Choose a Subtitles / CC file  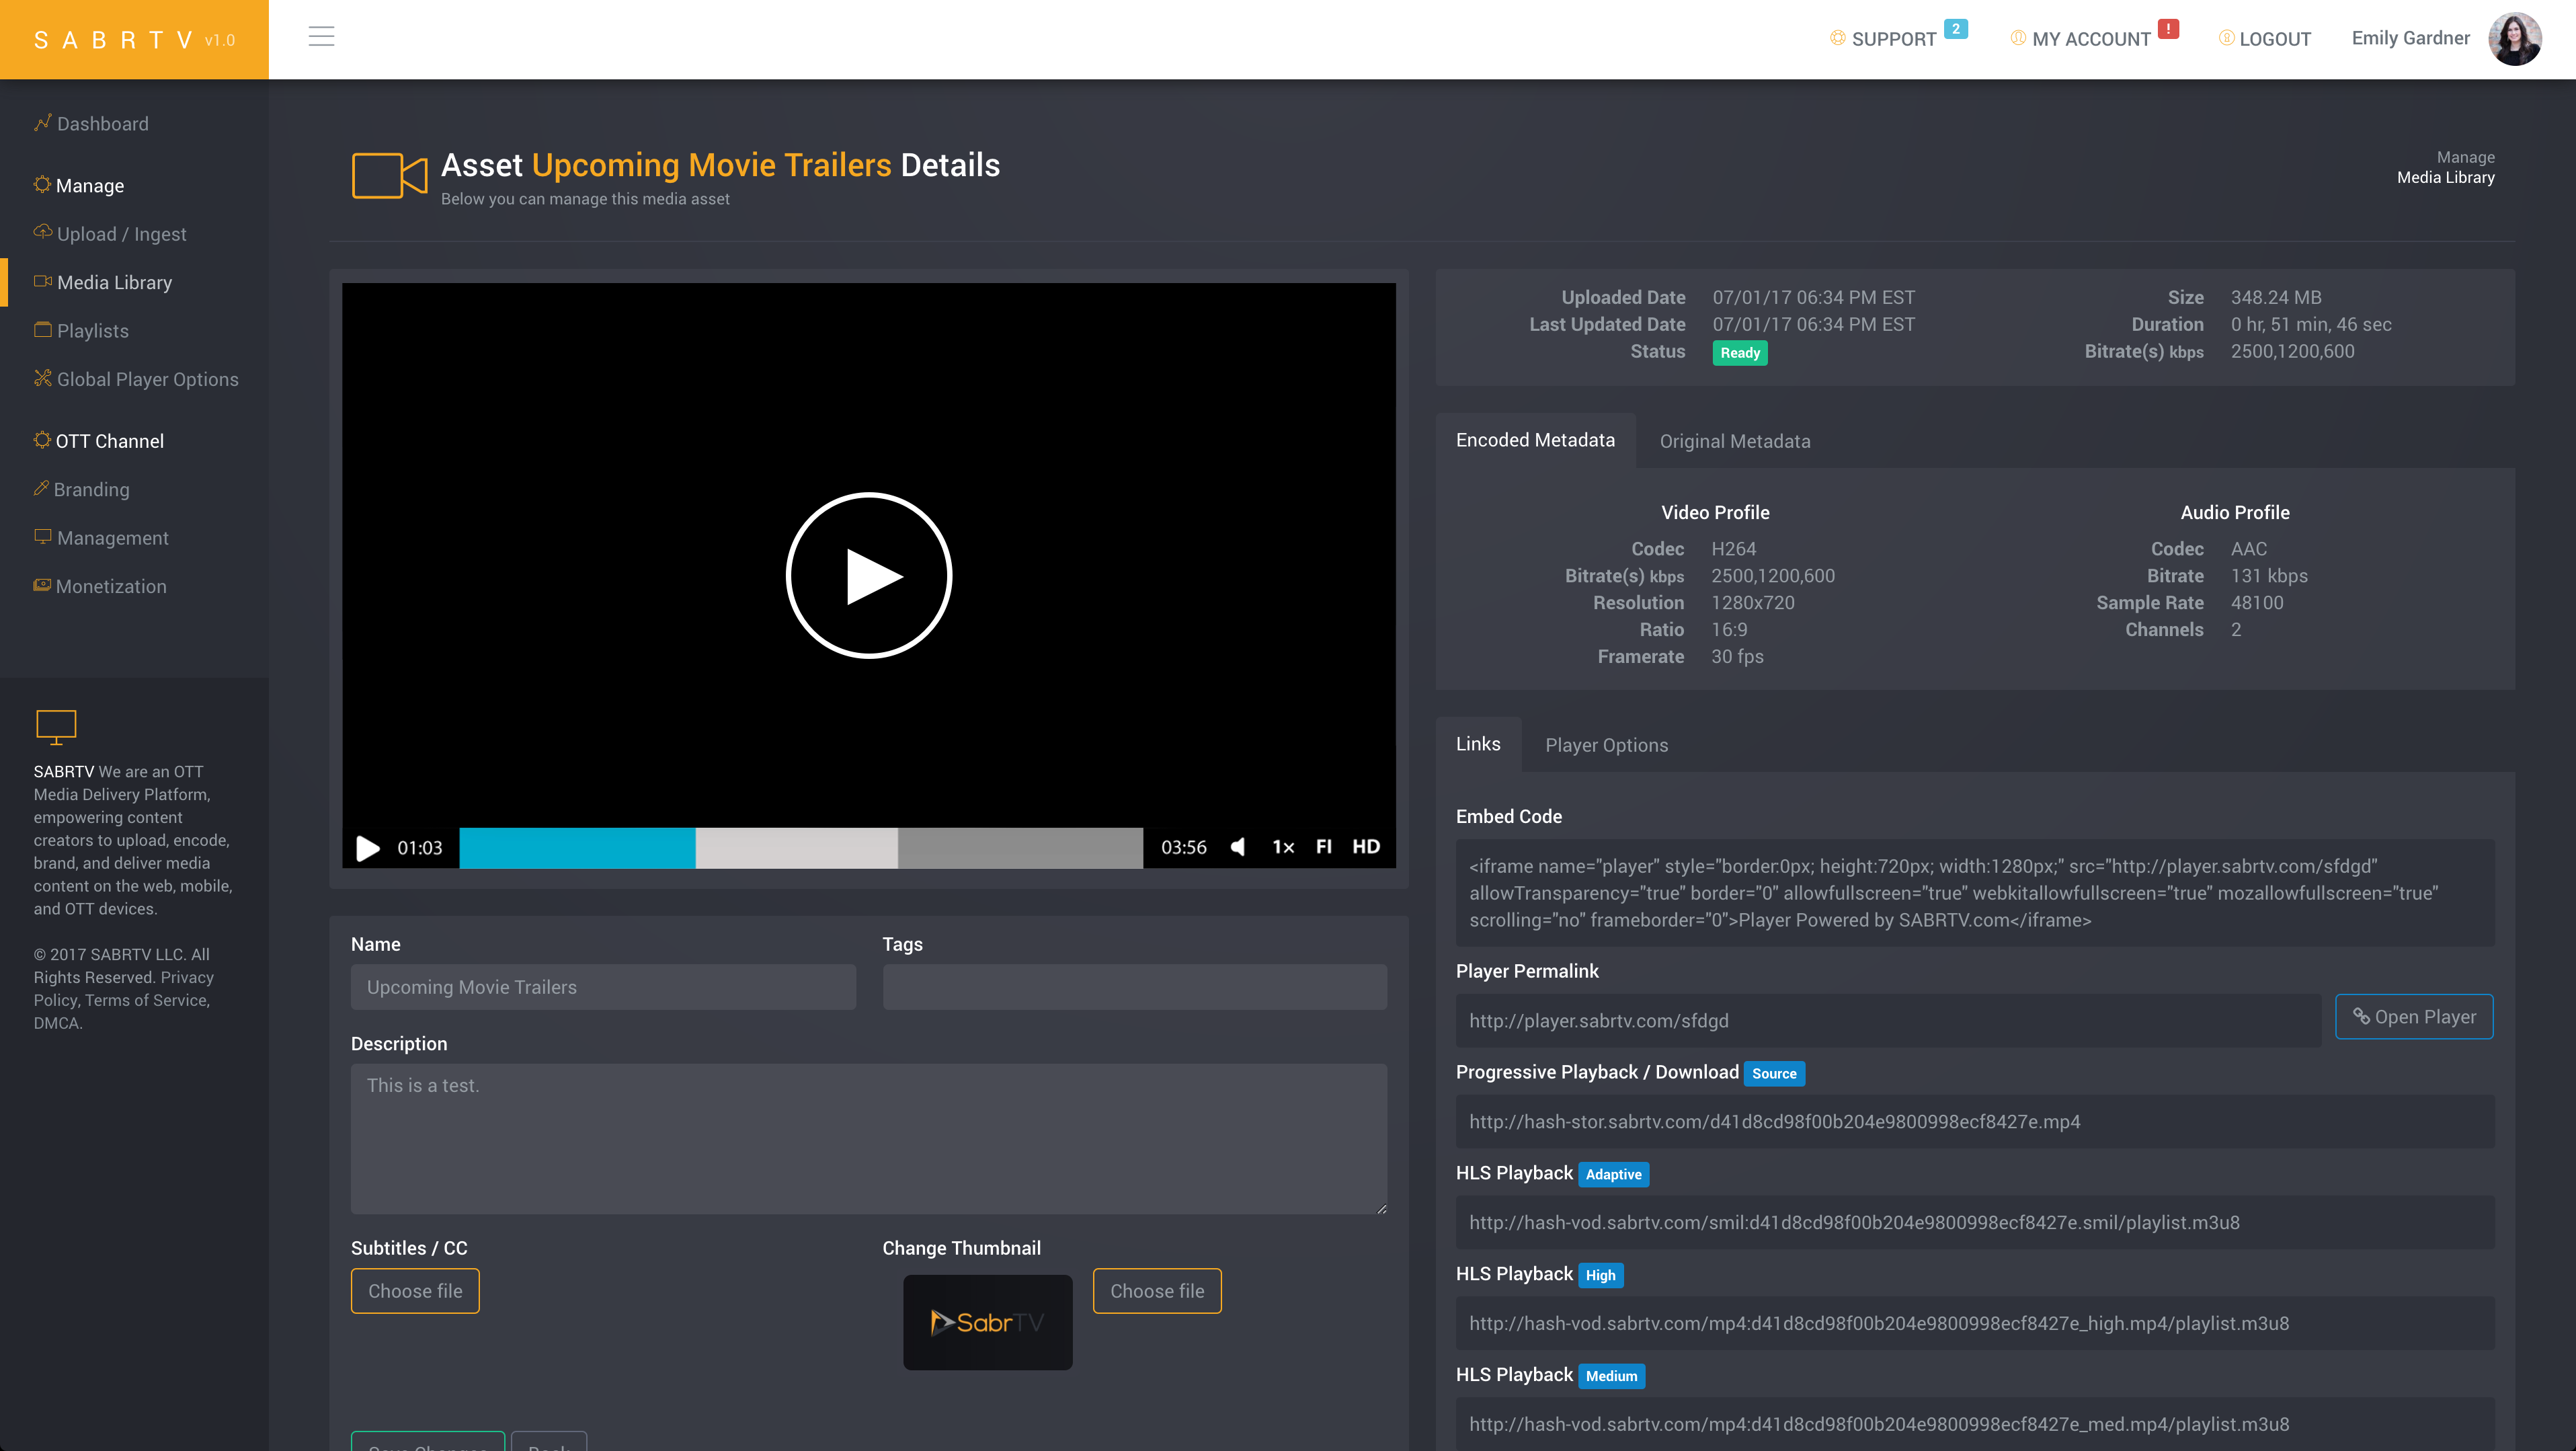point(415,1291)
